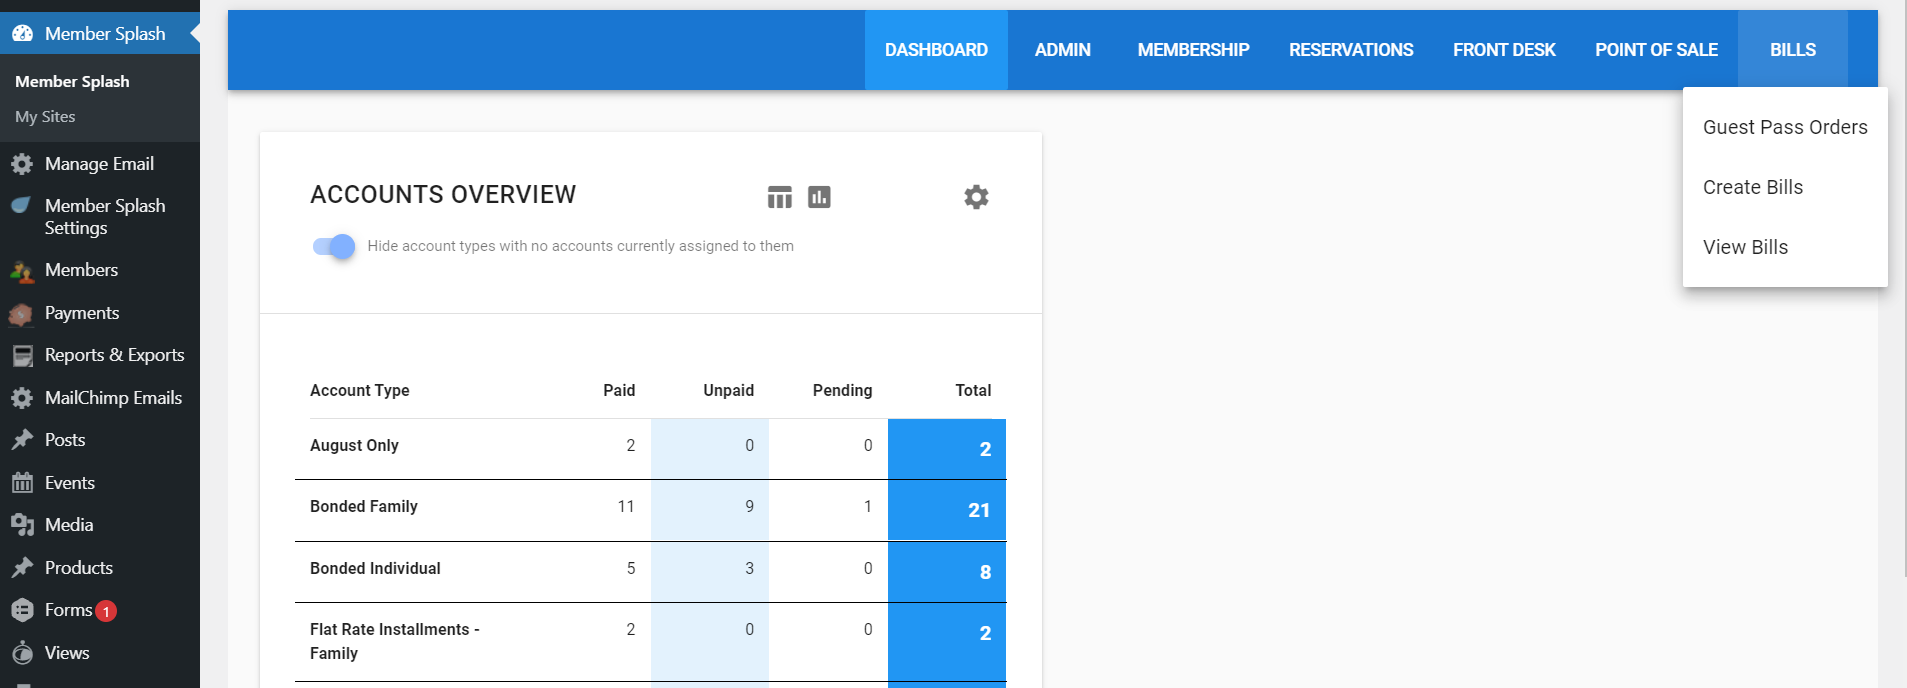Select the Bonded Individual account type
The image size is (1907, 688).
pos(375,569)
